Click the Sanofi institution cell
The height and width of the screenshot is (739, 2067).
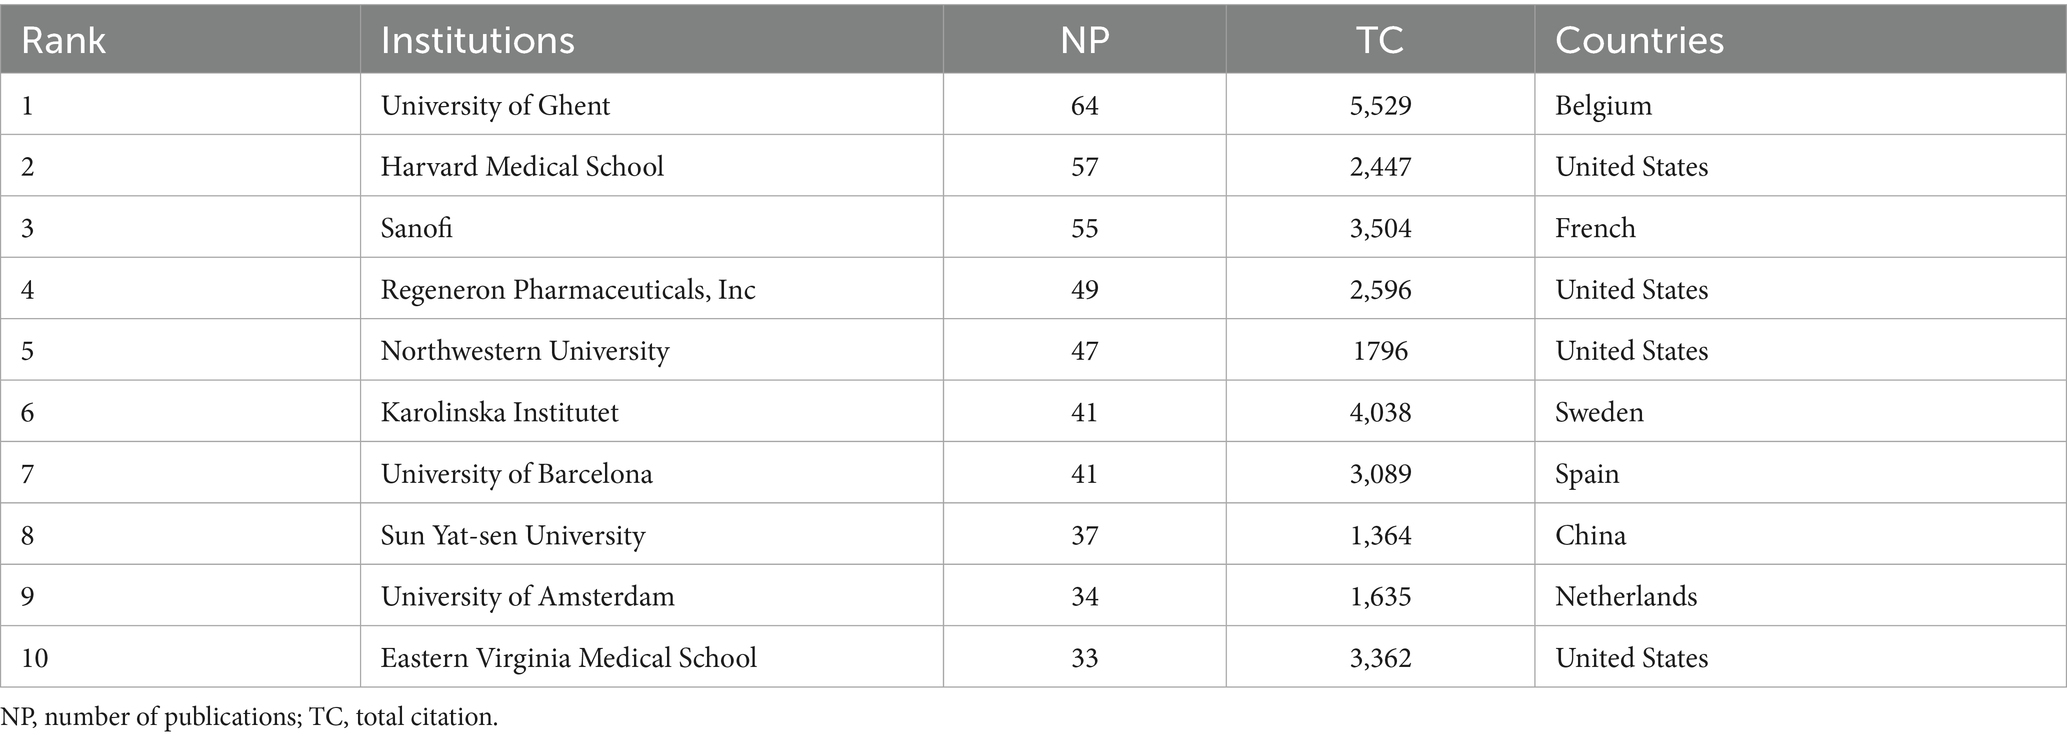(417, 228)
